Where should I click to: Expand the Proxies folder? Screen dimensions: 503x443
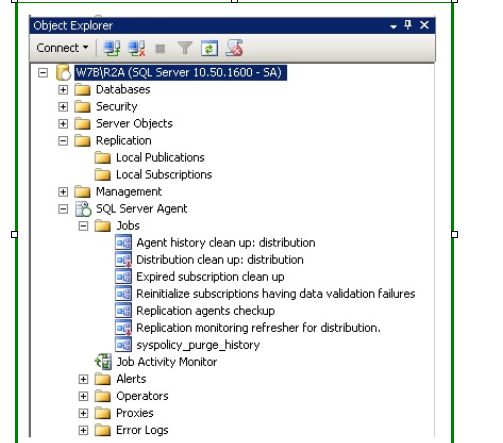click(x=83, y=413)
